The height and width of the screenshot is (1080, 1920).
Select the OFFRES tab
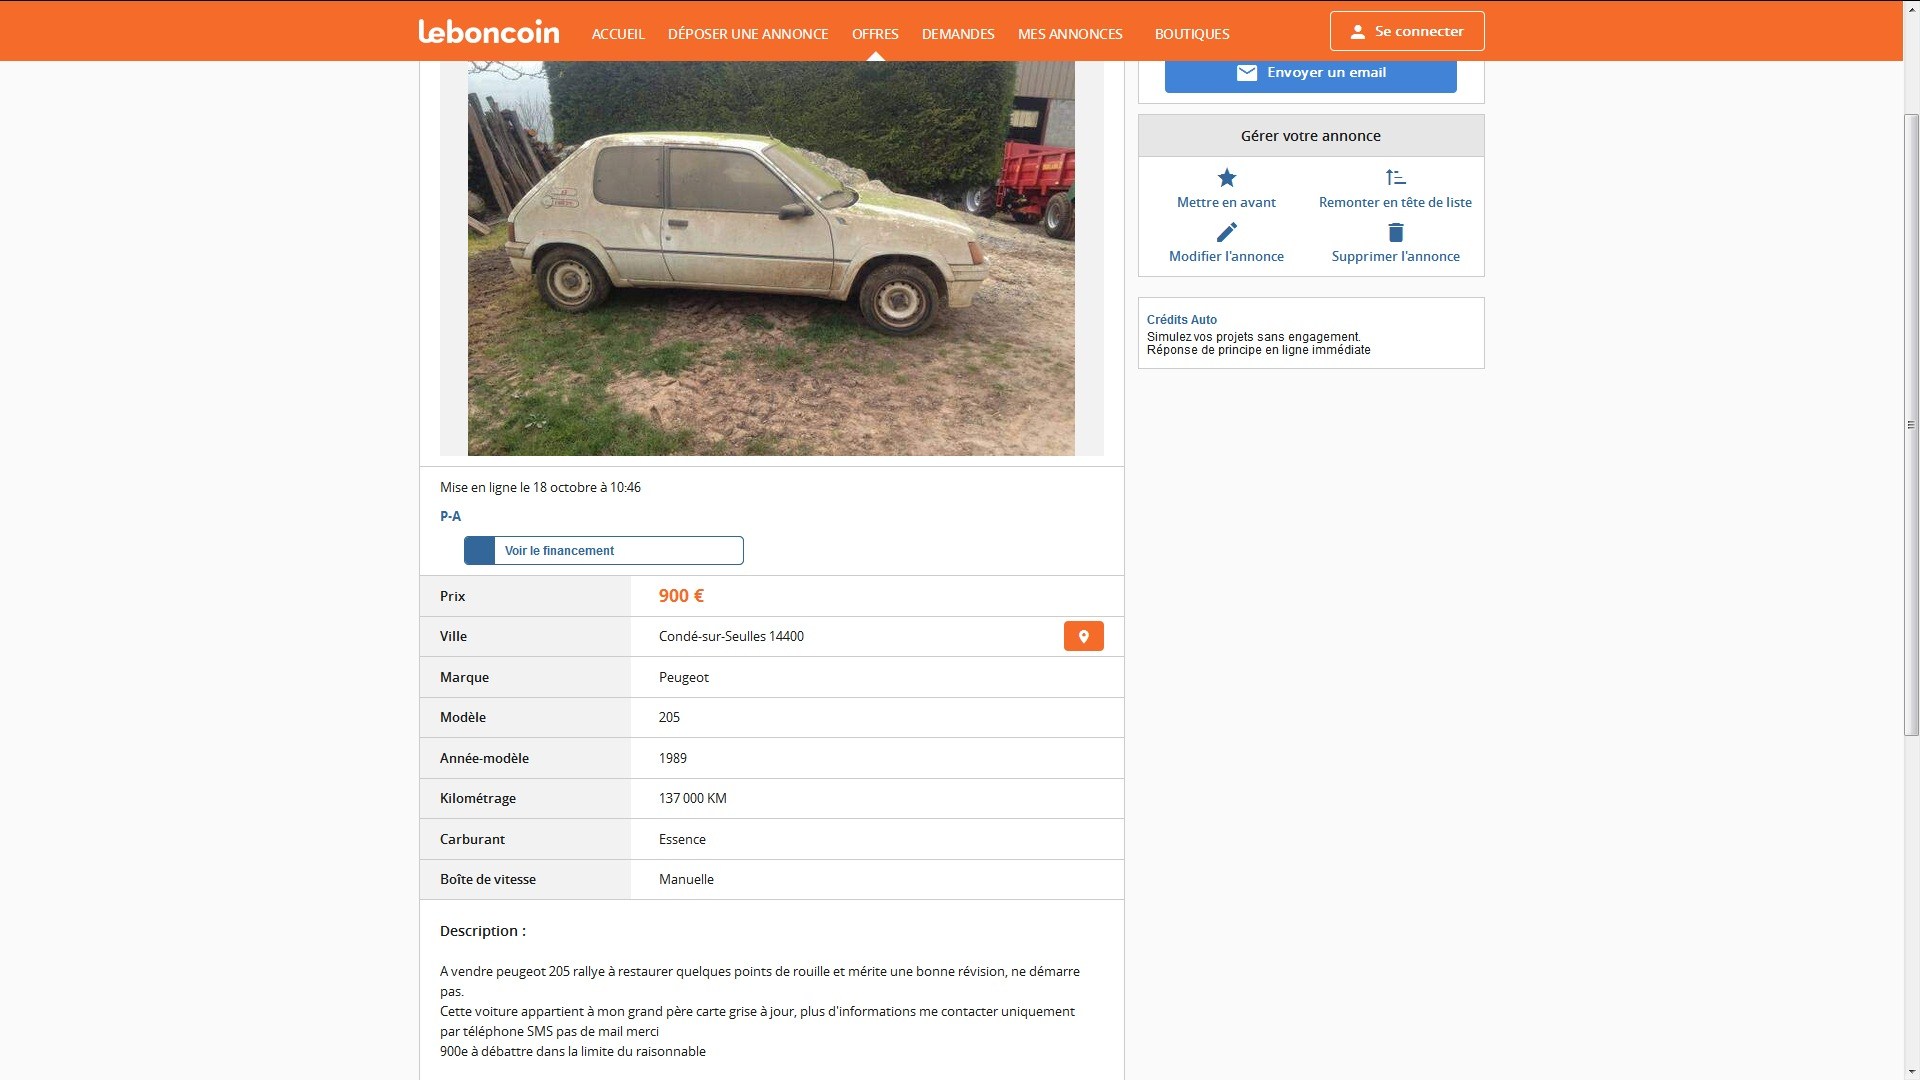tap(875, 34)
